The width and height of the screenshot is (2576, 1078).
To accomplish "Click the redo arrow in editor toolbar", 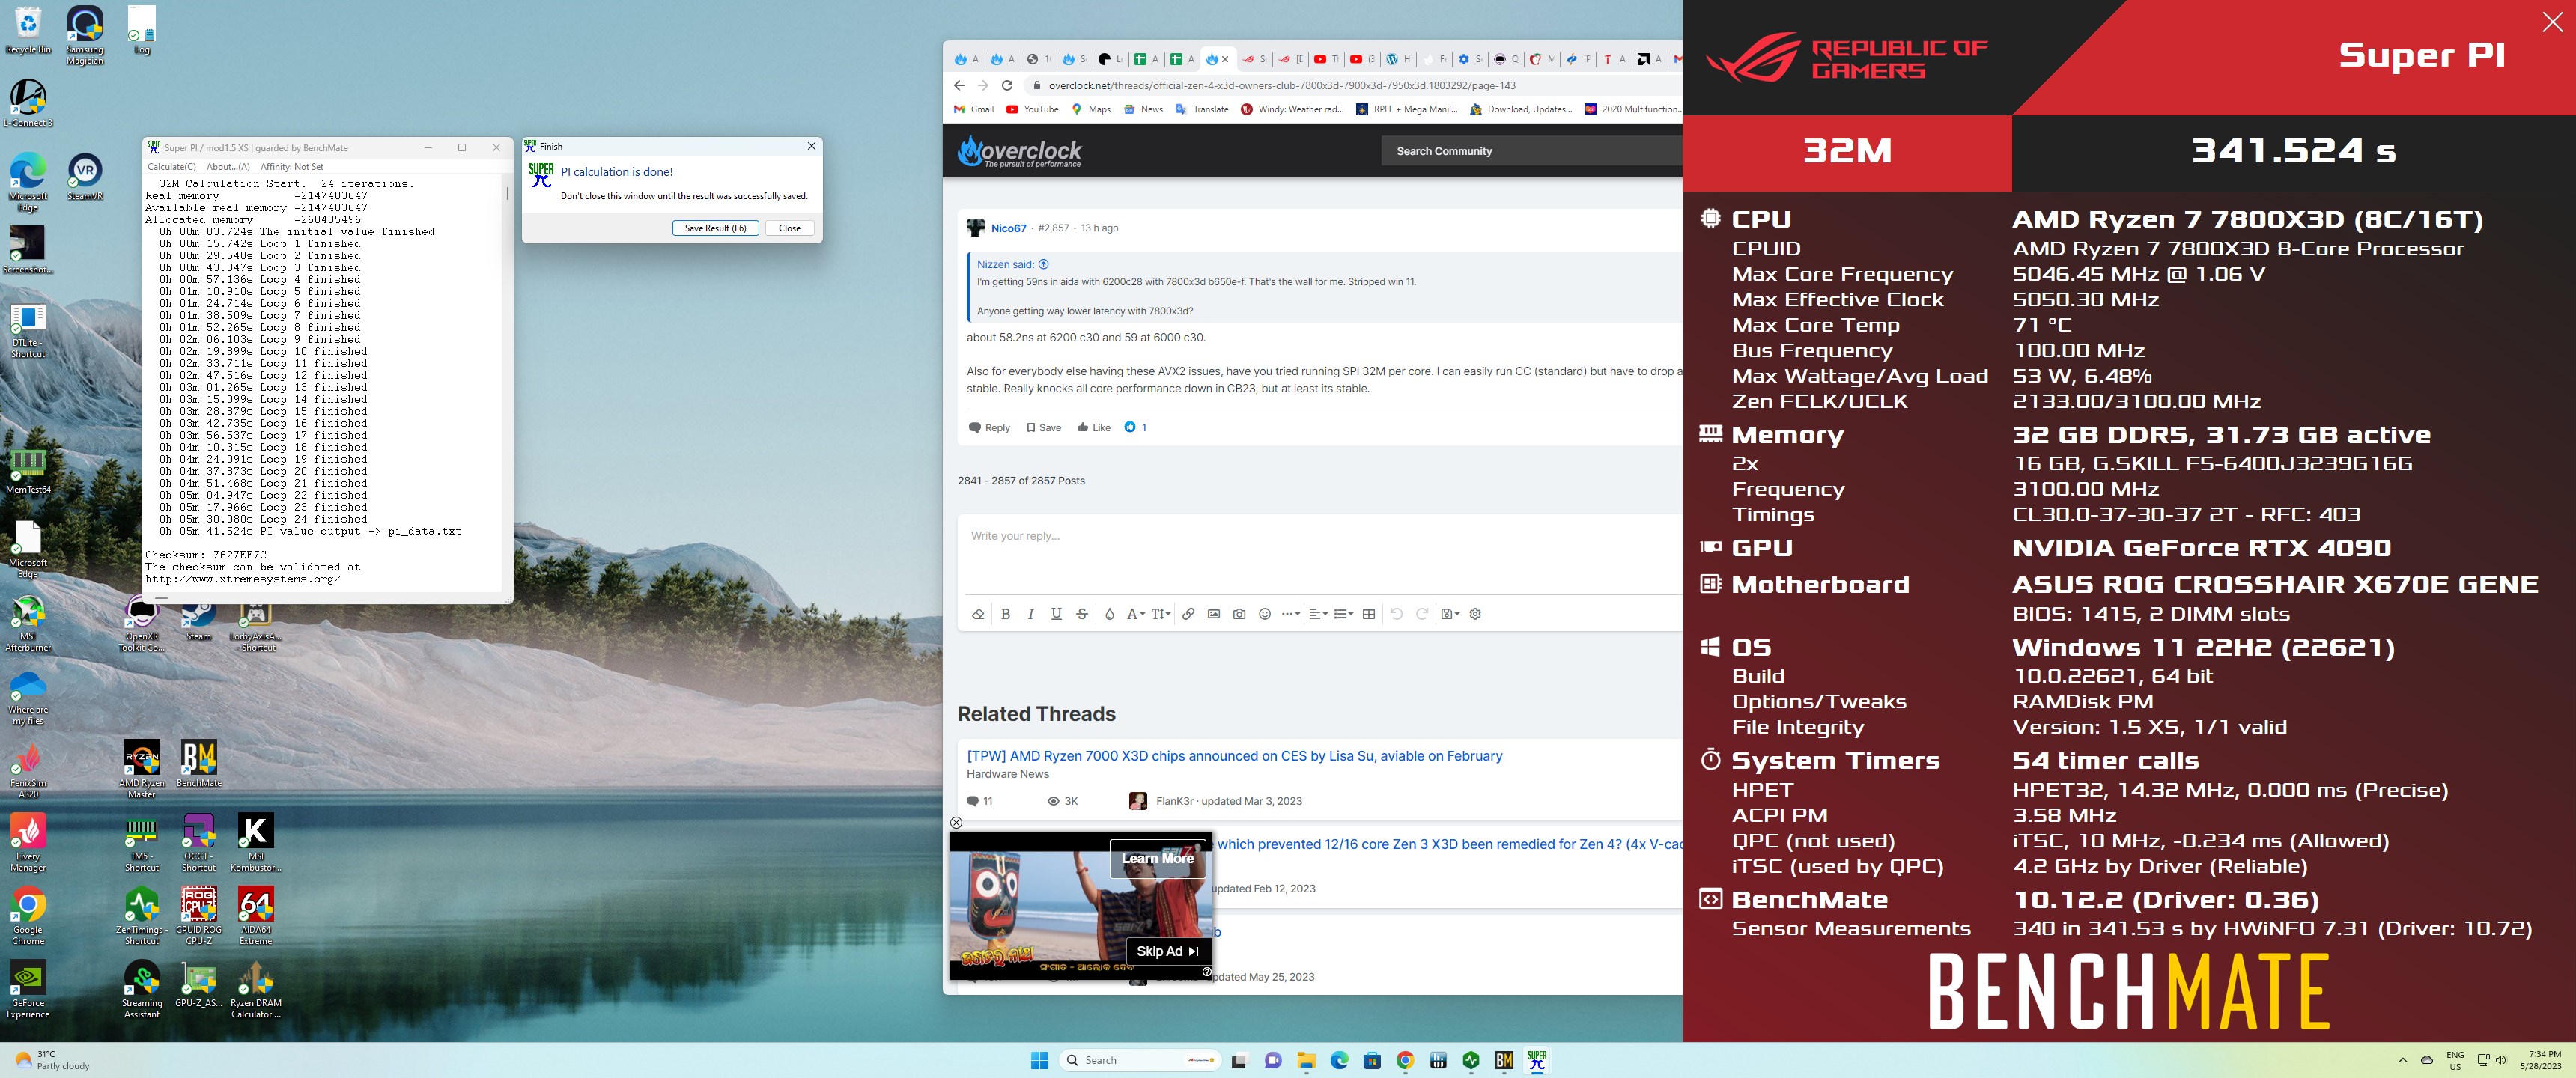I will [x=1422, y=614].
